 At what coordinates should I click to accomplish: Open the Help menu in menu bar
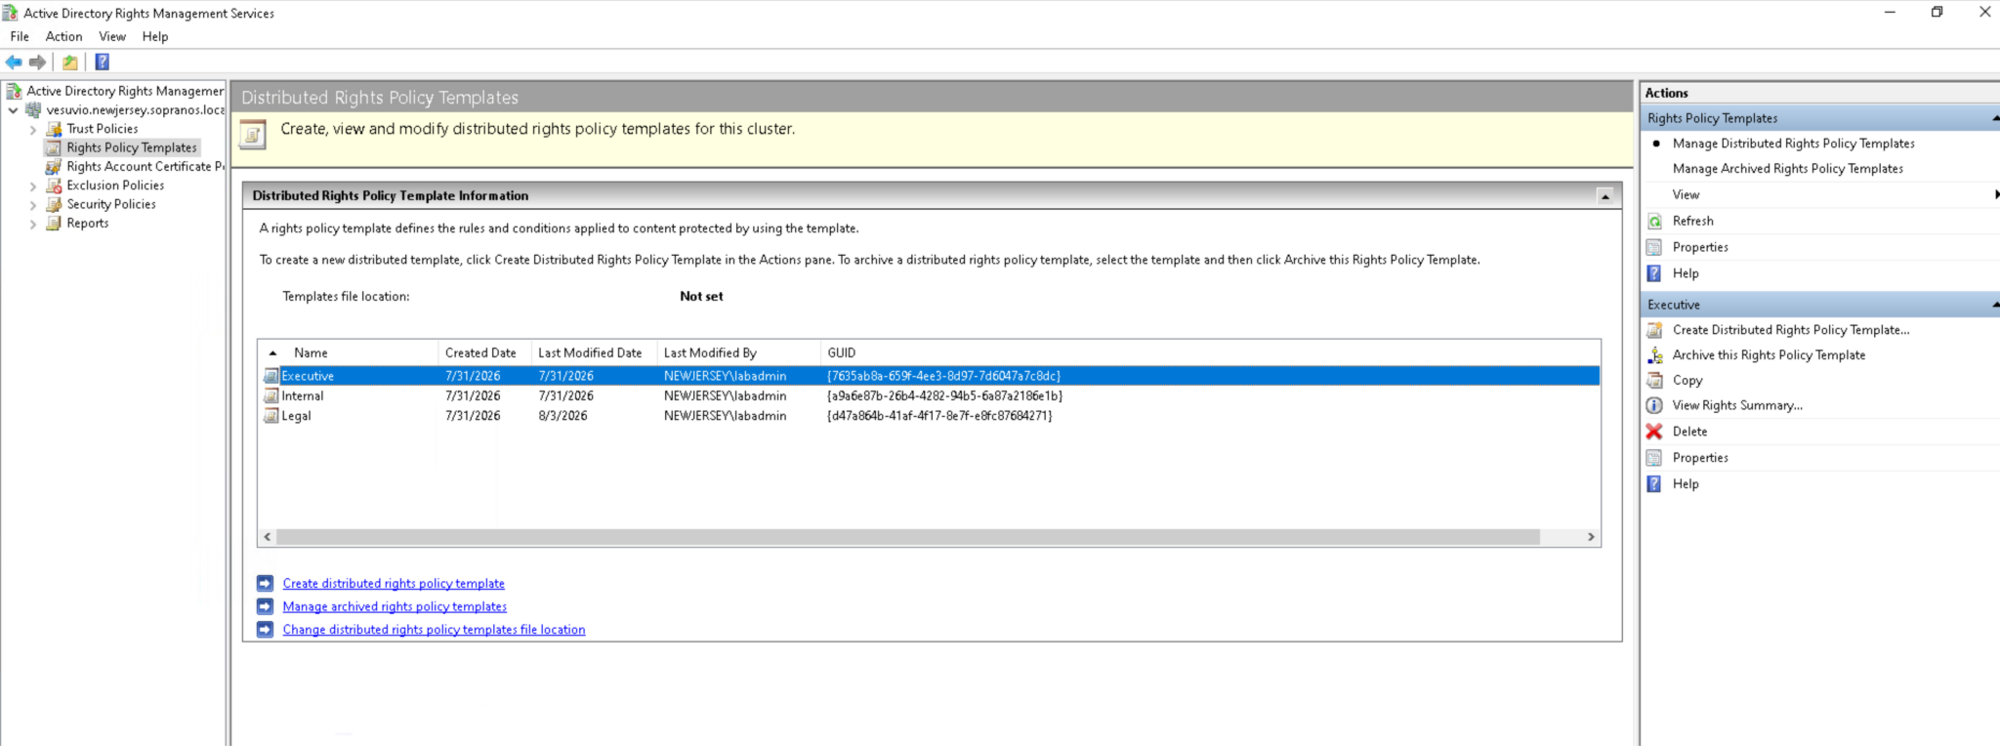point(155,37)
